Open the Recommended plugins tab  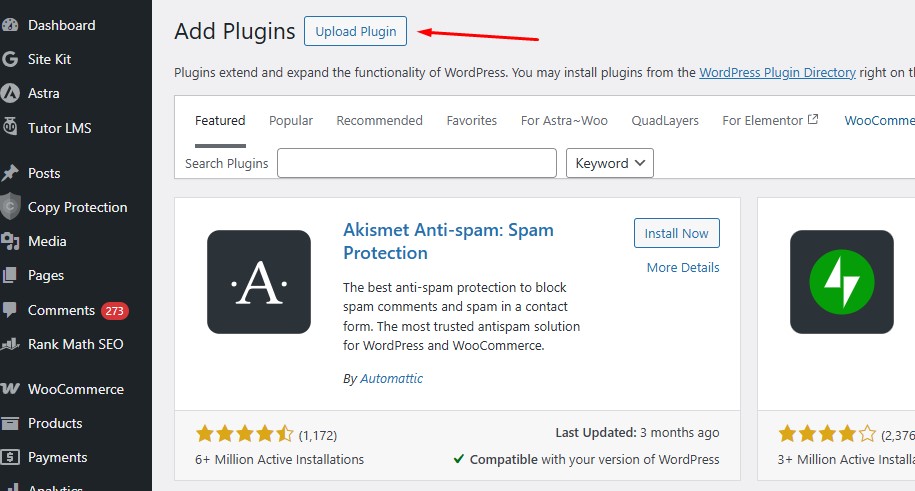click(x=379, y=121)
